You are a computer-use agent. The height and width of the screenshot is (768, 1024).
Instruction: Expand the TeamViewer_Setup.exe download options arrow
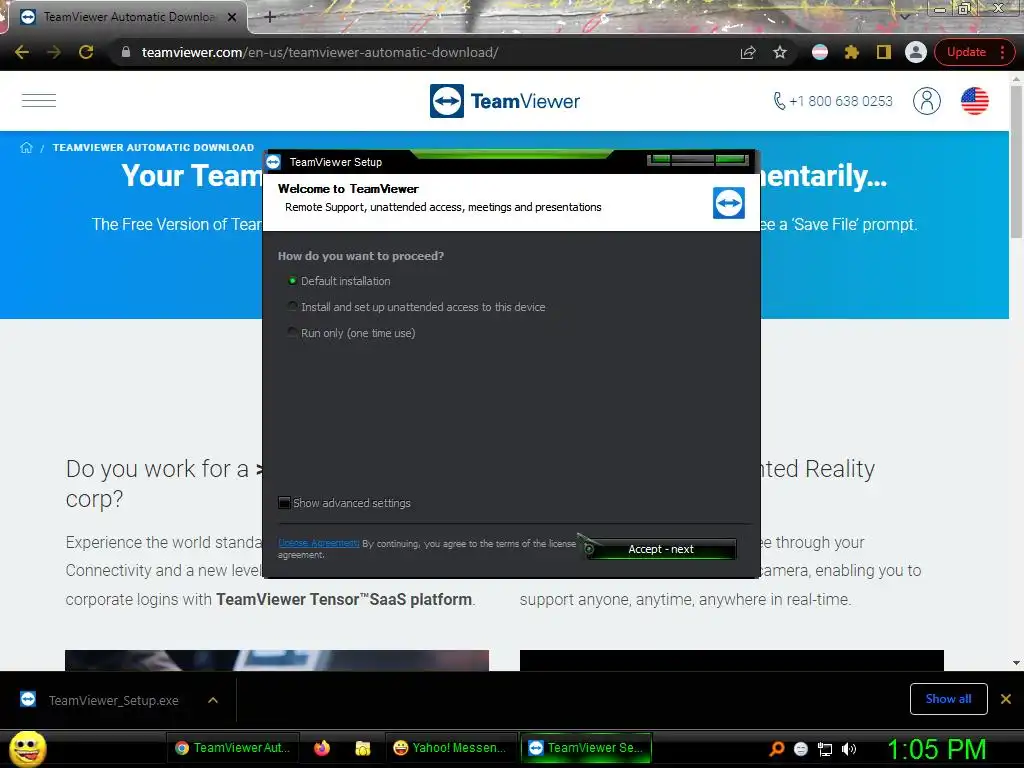[x=213, y=700]
